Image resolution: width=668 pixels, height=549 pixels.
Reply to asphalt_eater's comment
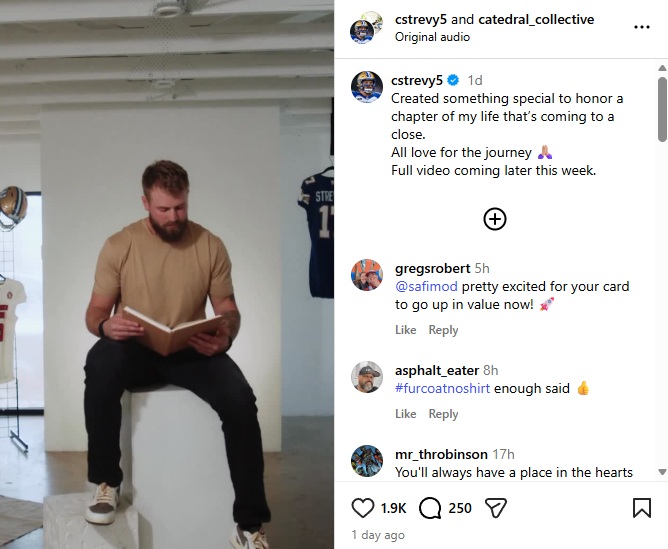click(x=443, y=414)
